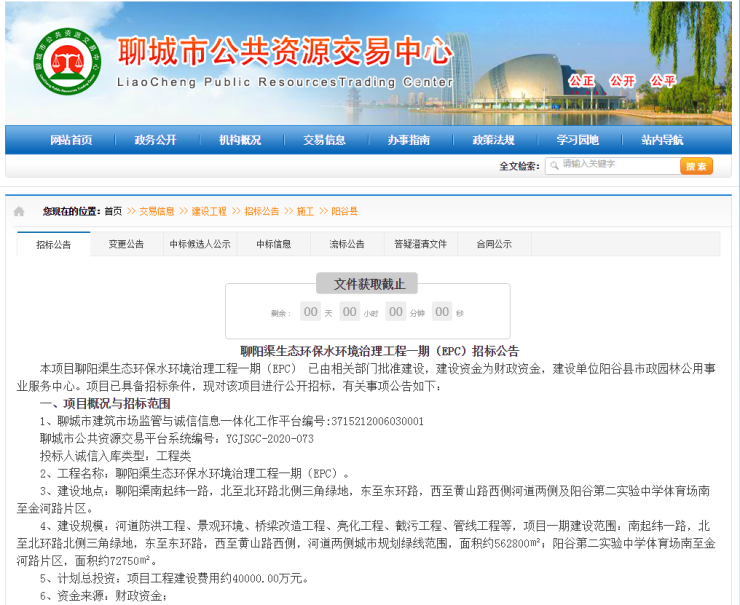The height and width of the screenshot is (605, 740).
Task: Switch to the 变更公告 tab
Action: [x=126, y=244]
